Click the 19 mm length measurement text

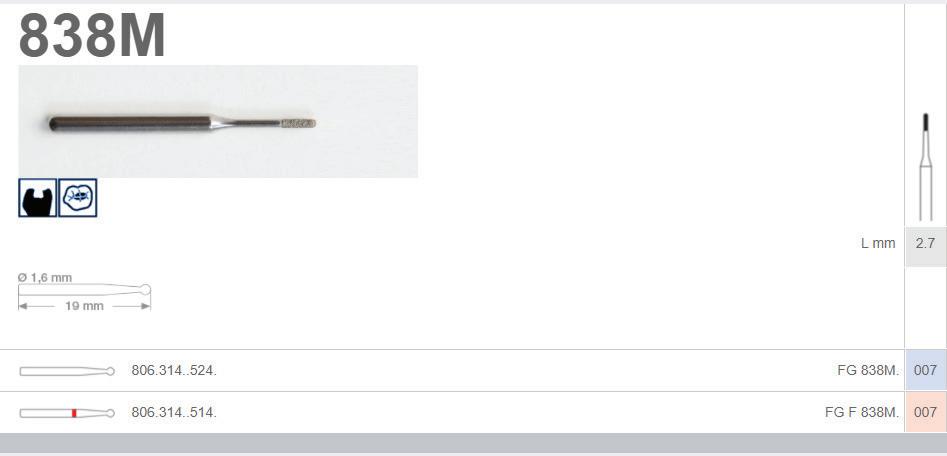pos(84,306)
